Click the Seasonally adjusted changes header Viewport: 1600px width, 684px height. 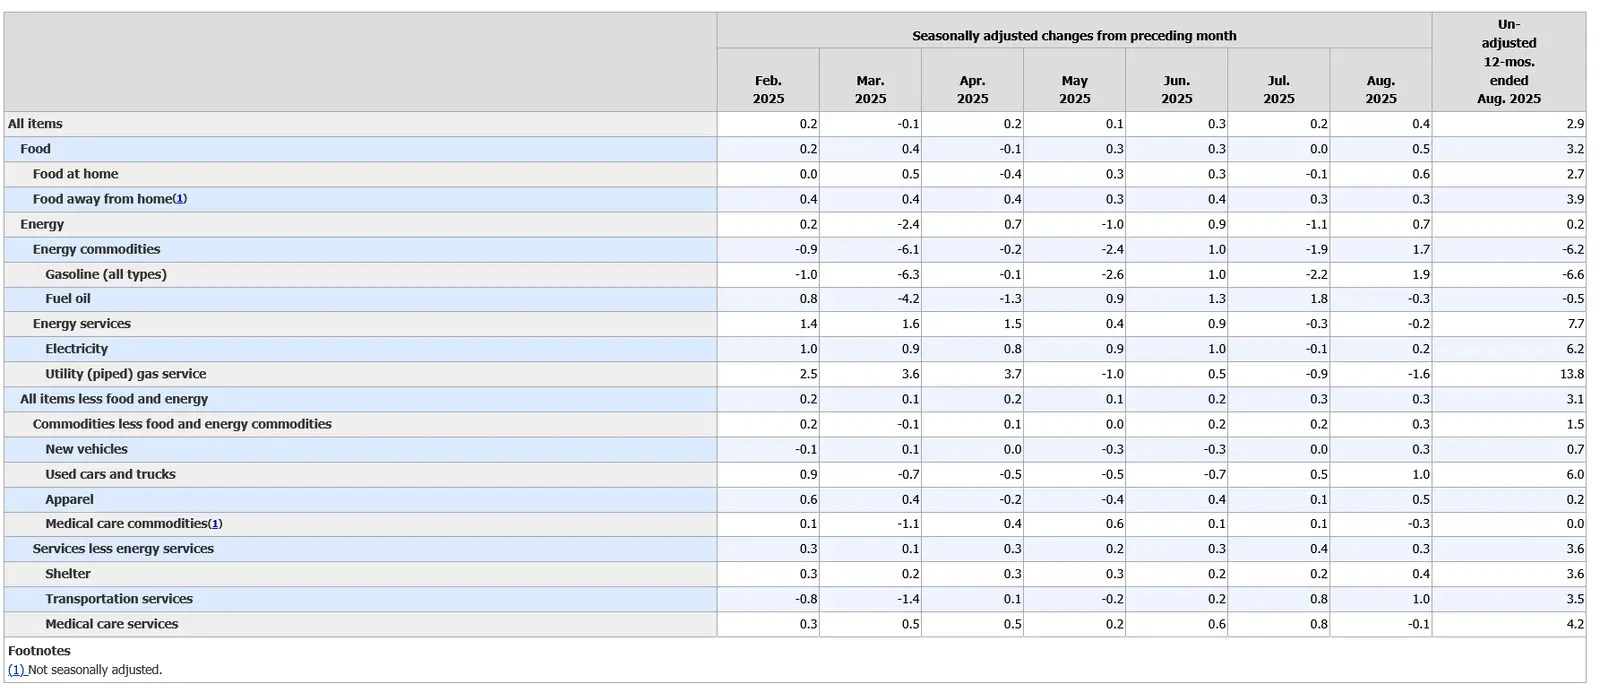tap(1074, 36)
